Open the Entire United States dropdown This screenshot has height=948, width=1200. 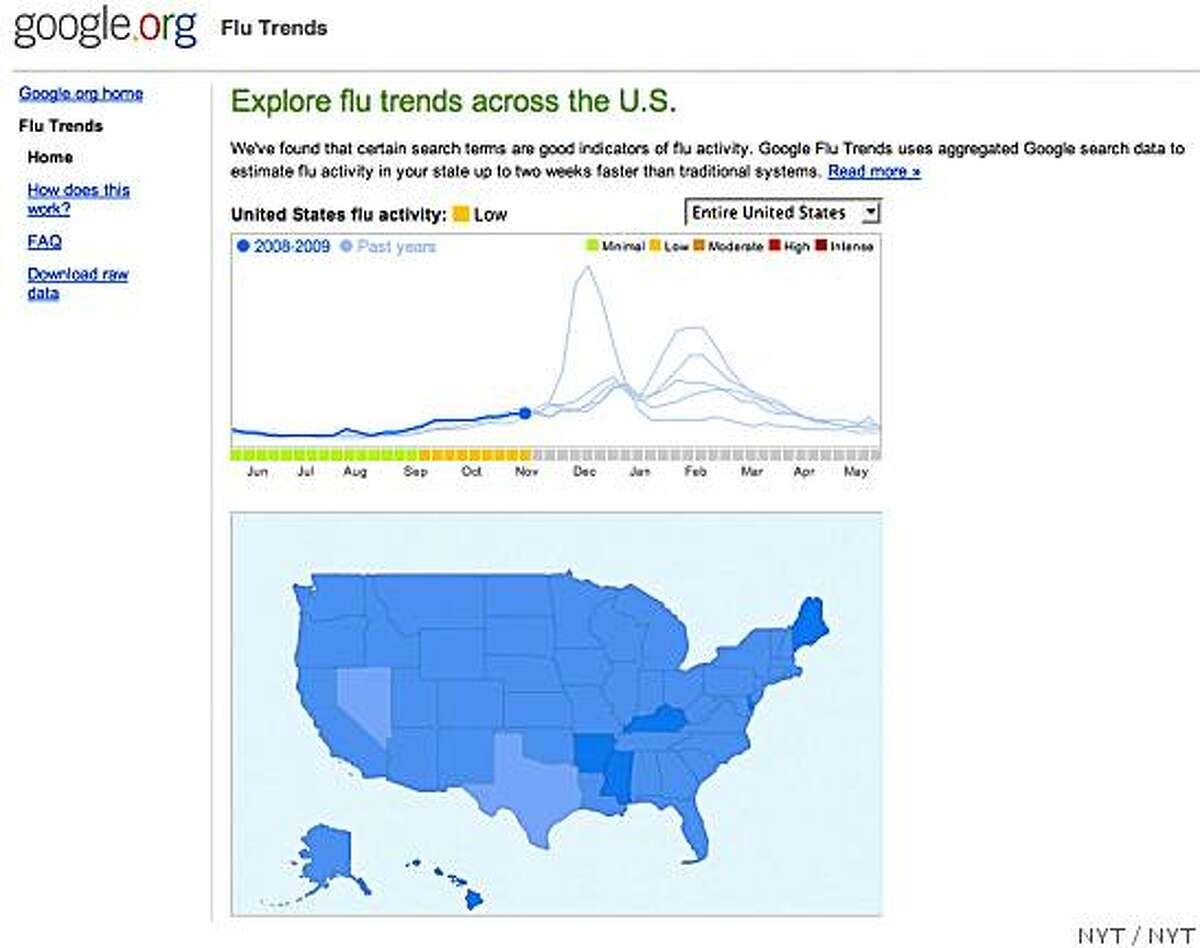(x=783, y=212)
